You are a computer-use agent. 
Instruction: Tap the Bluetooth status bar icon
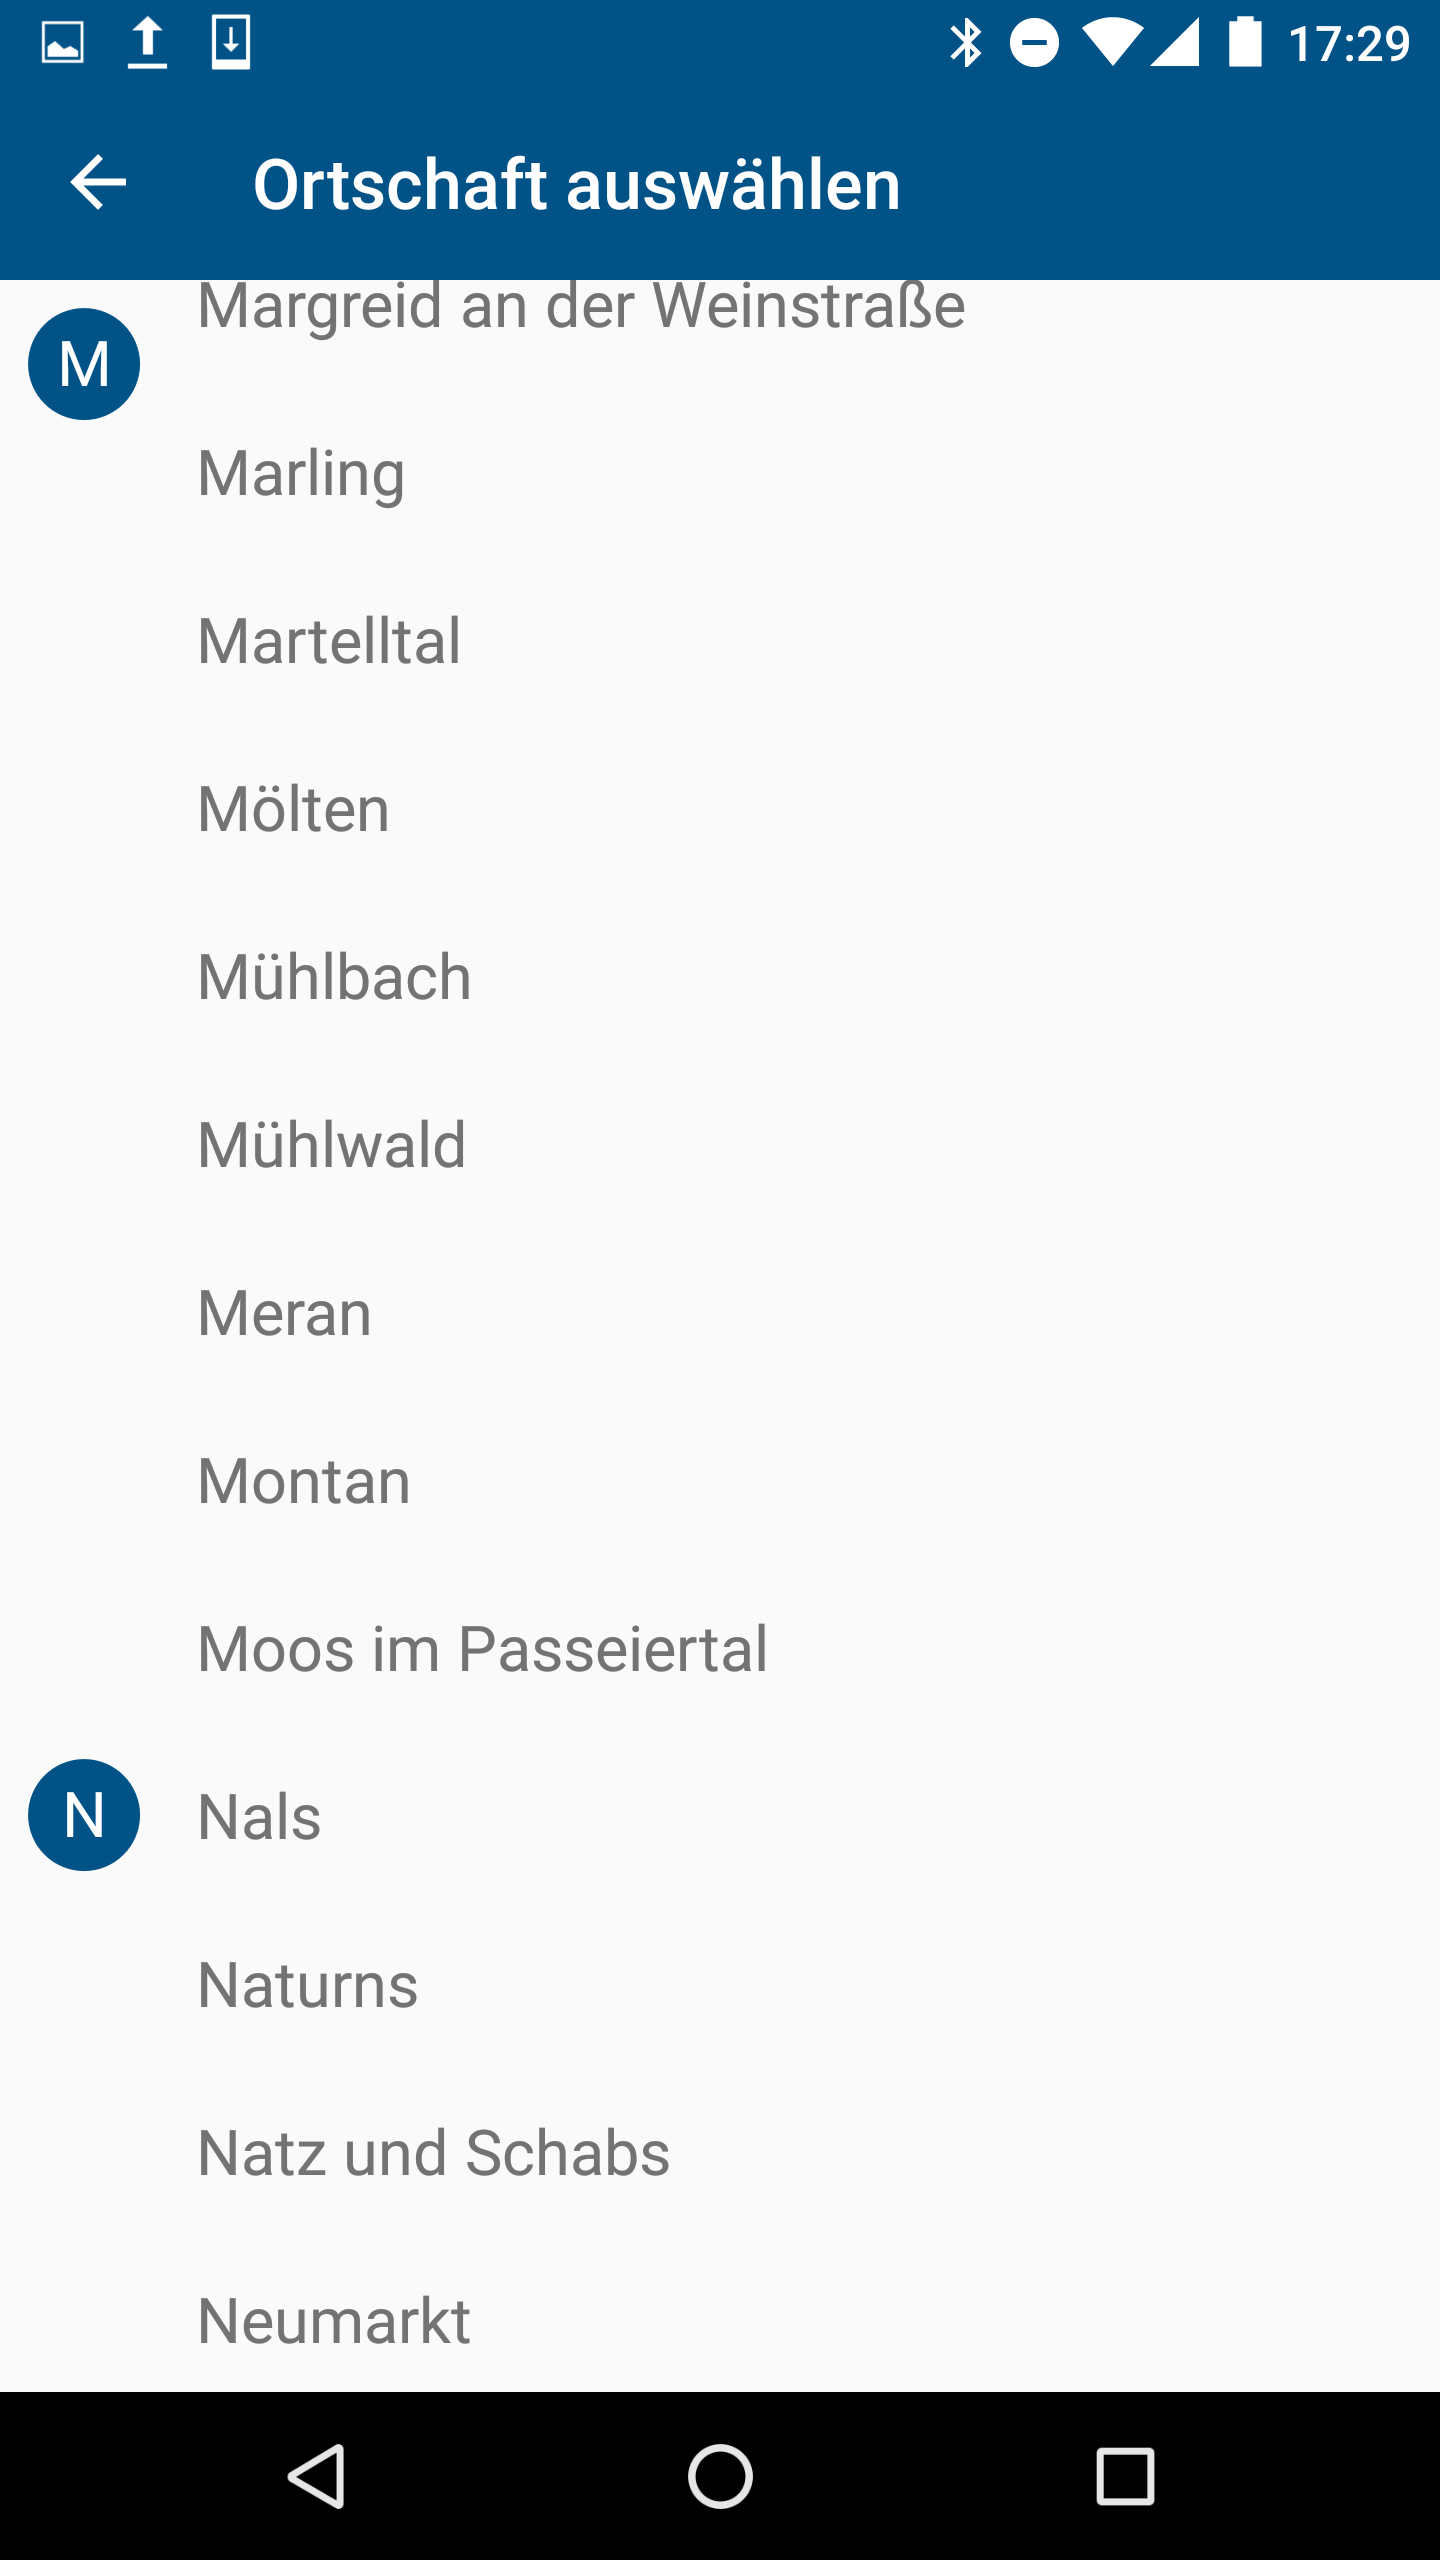(x=965, y=43)
